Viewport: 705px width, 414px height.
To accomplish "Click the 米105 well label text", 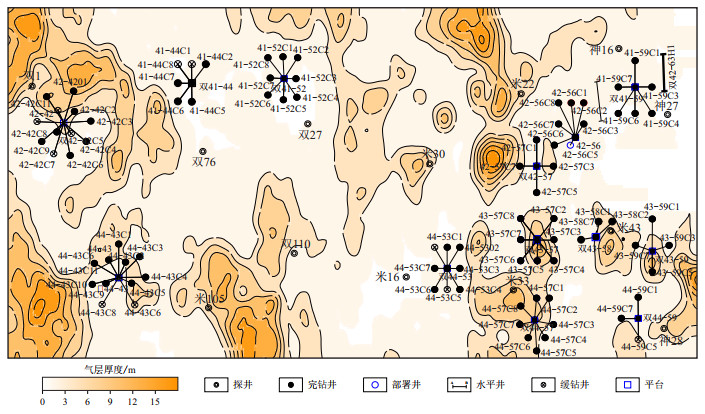I will tap(210, 298).
